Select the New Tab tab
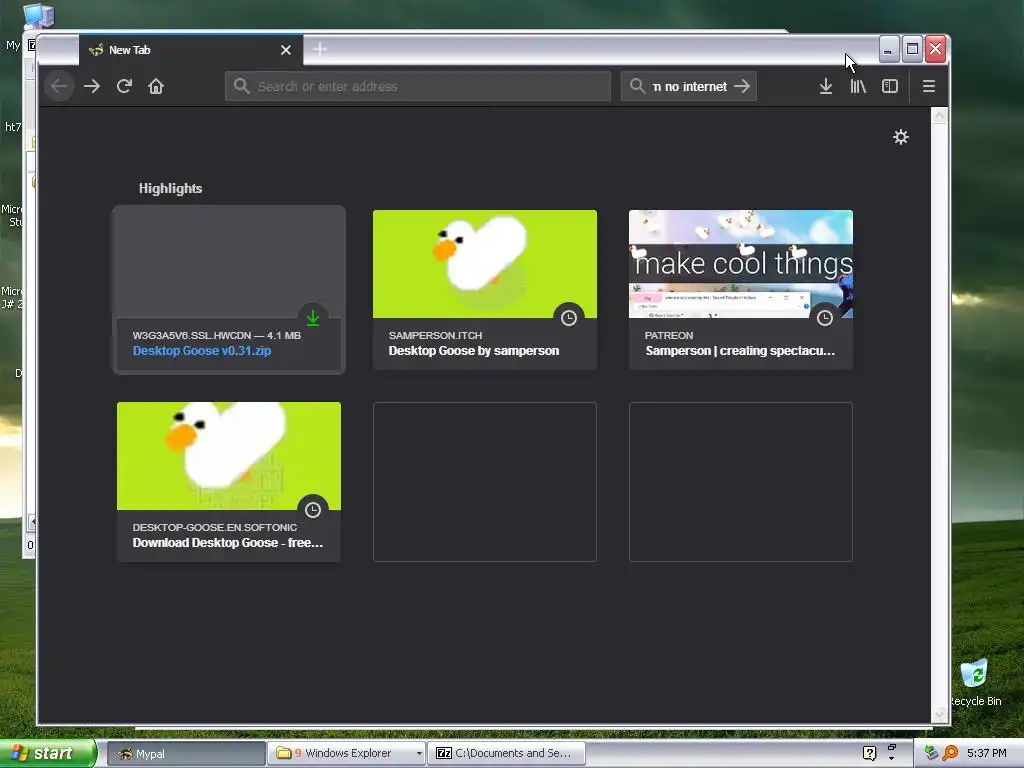The width and height of the screenshot is (1024, 768). click(x=191, y=50)
